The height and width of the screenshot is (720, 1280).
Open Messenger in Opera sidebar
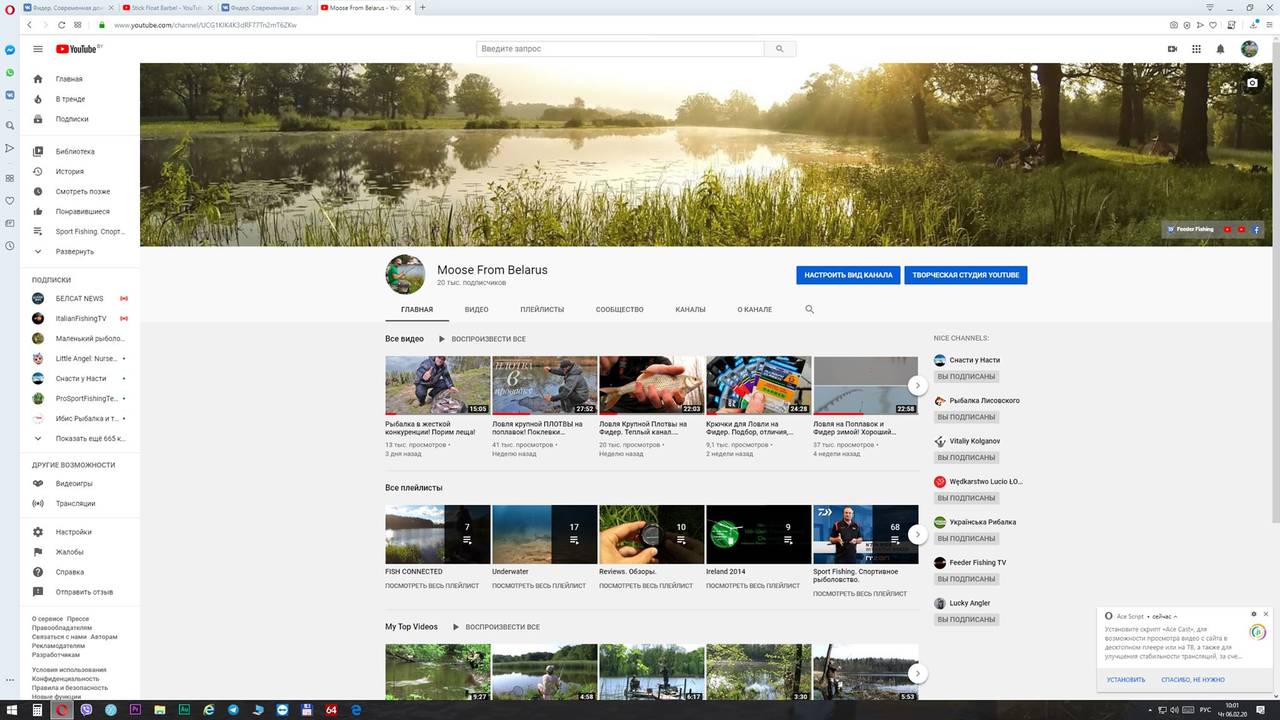10,50
